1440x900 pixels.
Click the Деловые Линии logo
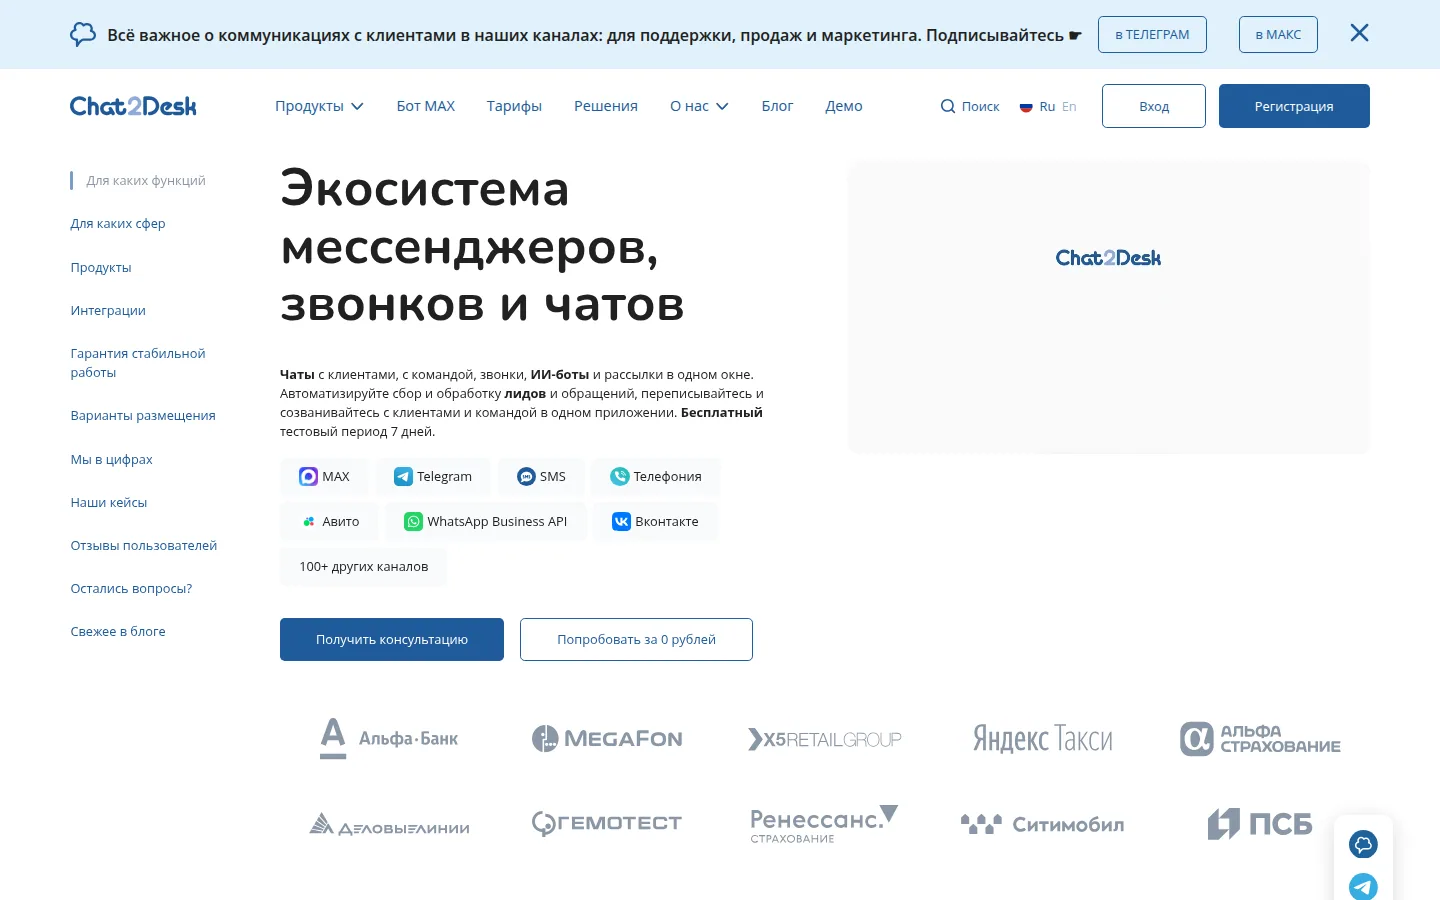389,825
